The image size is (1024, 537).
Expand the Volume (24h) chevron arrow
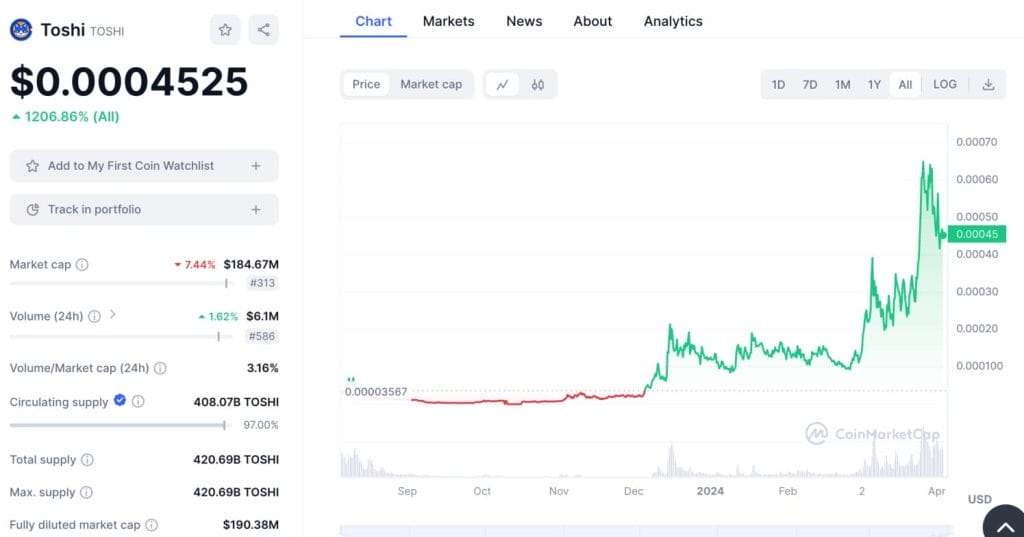(x=113, y=315)
